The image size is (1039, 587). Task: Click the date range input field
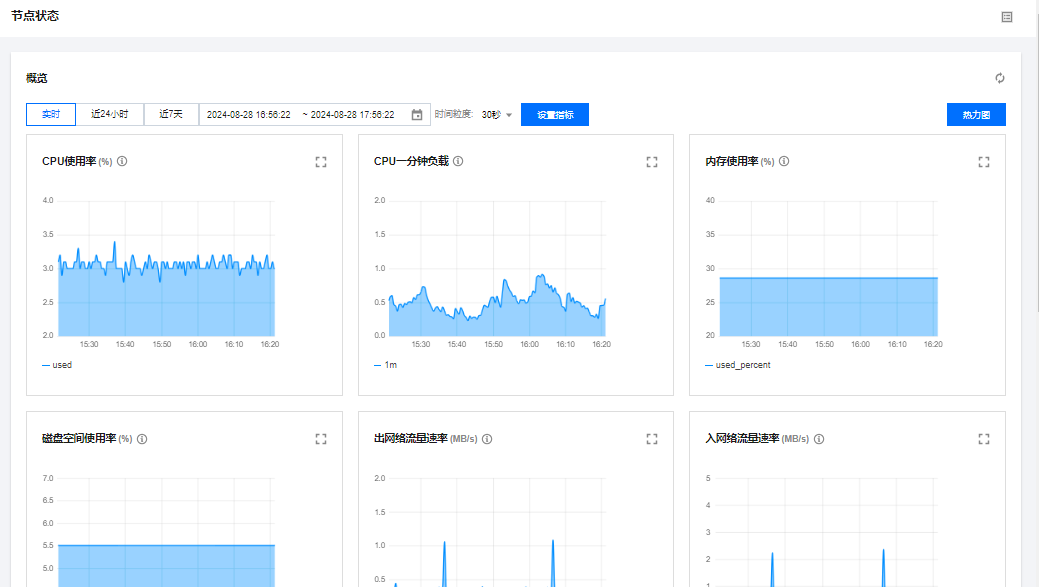coord(300,115)
